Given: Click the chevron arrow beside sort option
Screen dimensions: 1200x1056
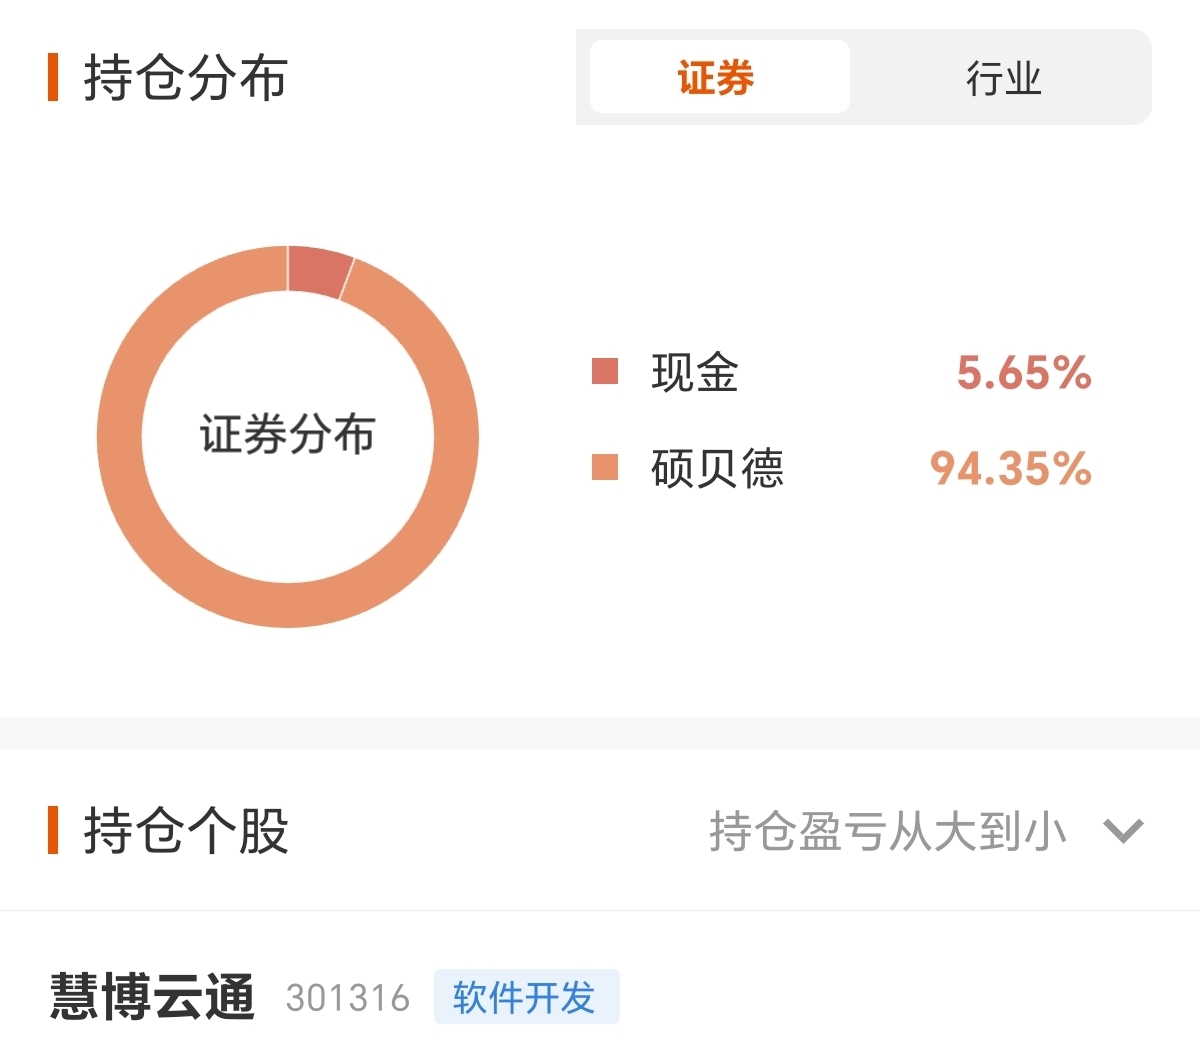Looking at the screenshot, I should 1123,831.
